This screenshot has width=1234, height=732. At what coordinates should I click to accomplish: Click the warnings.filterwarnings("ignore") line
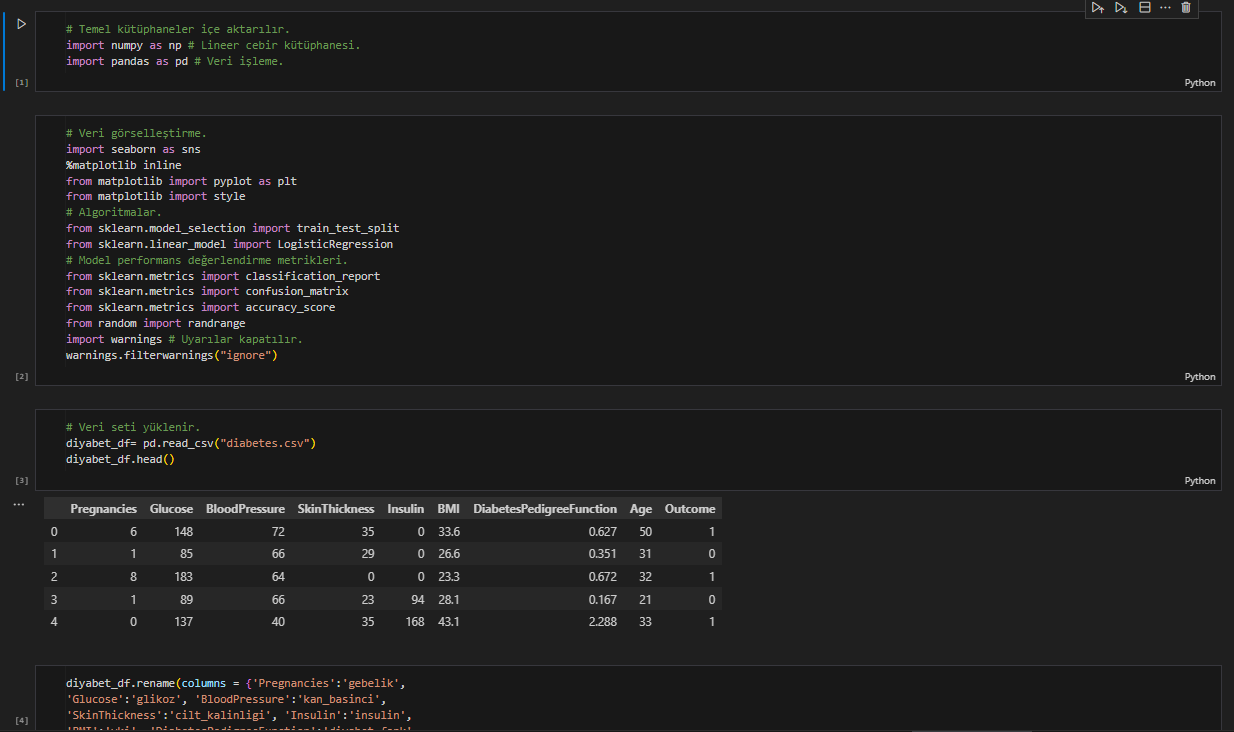pyautogui.click(x=171, y=355)
